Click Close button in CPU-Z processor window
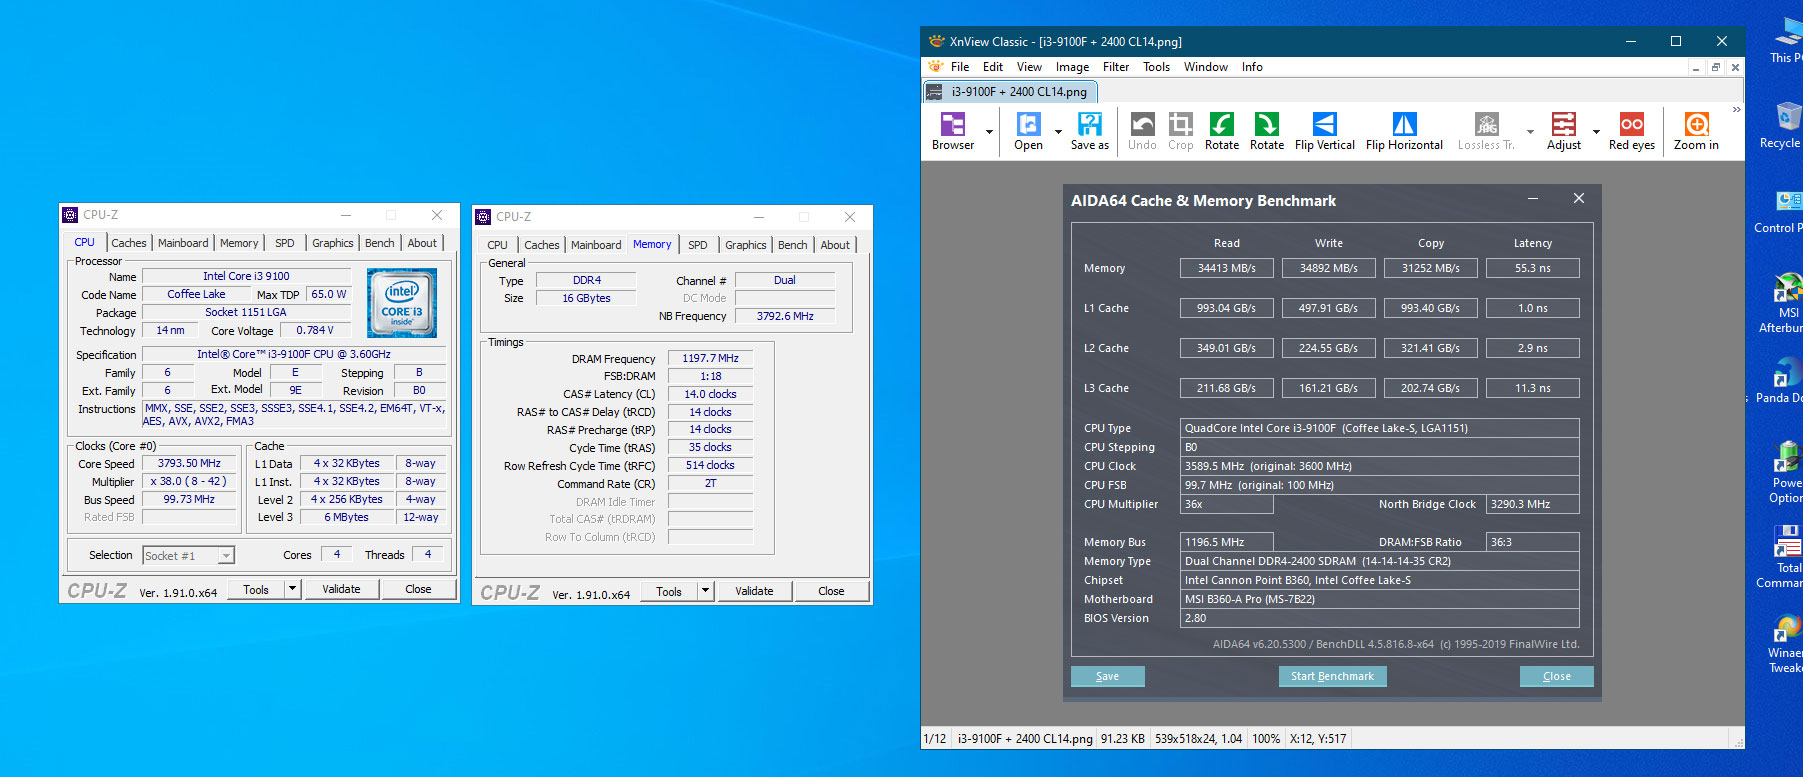Image resolution: width=1803 pixels, height=777 pixels. (418, 589)
